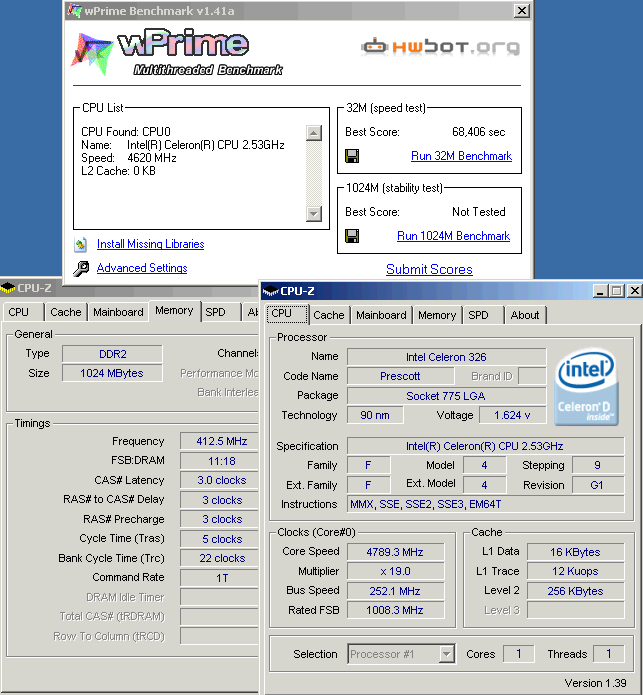Click the Voltage value 1.624 v

512,415
